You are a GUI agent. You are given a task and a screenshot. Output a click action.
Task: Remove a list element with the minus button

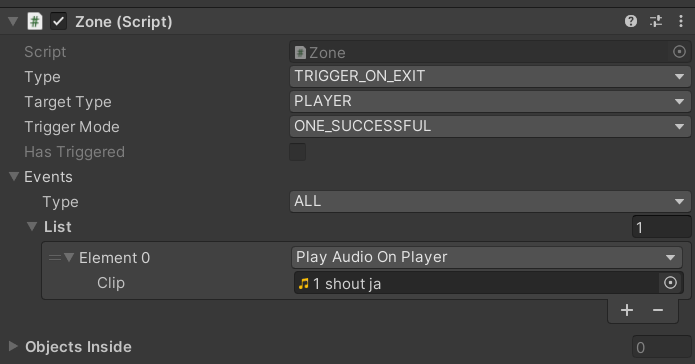pos(658,310)
